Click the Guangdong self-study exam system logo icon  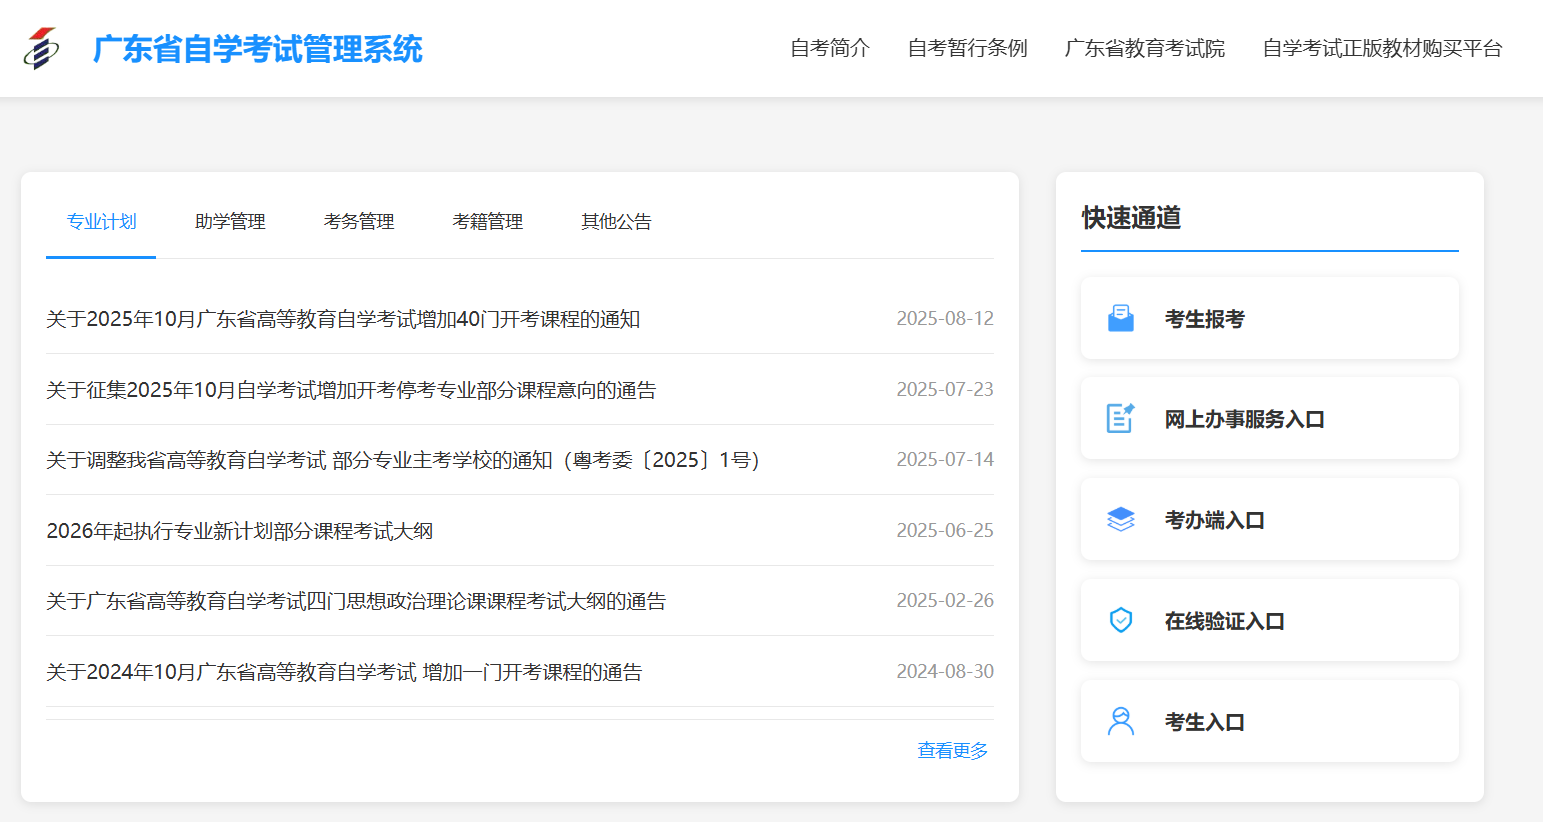[41, 48]
